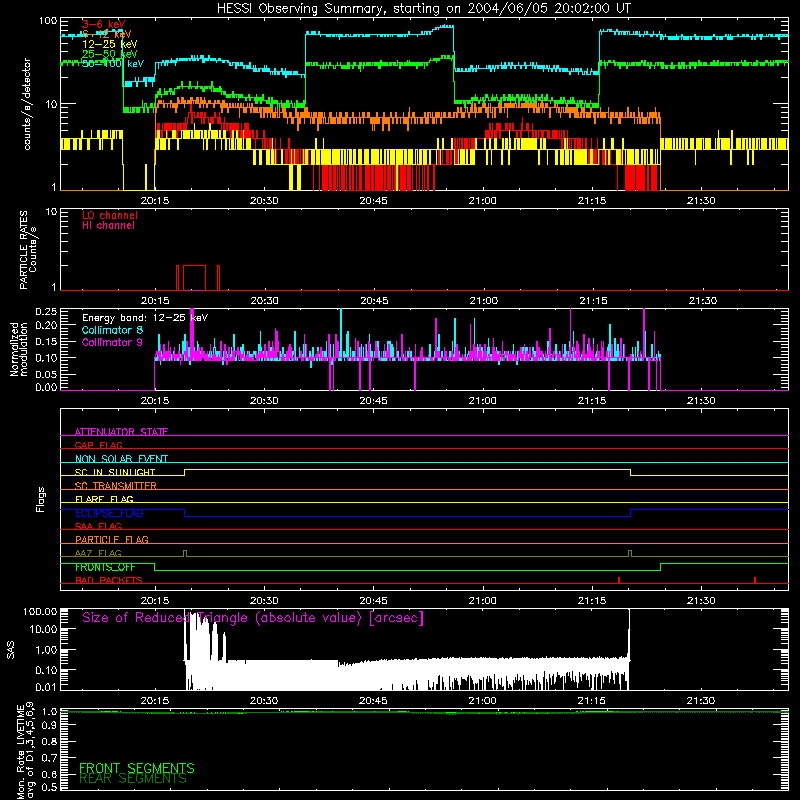Click the Energy band: 12-25 keV label
Screen dimensions: 800x800
click(145, 318)
